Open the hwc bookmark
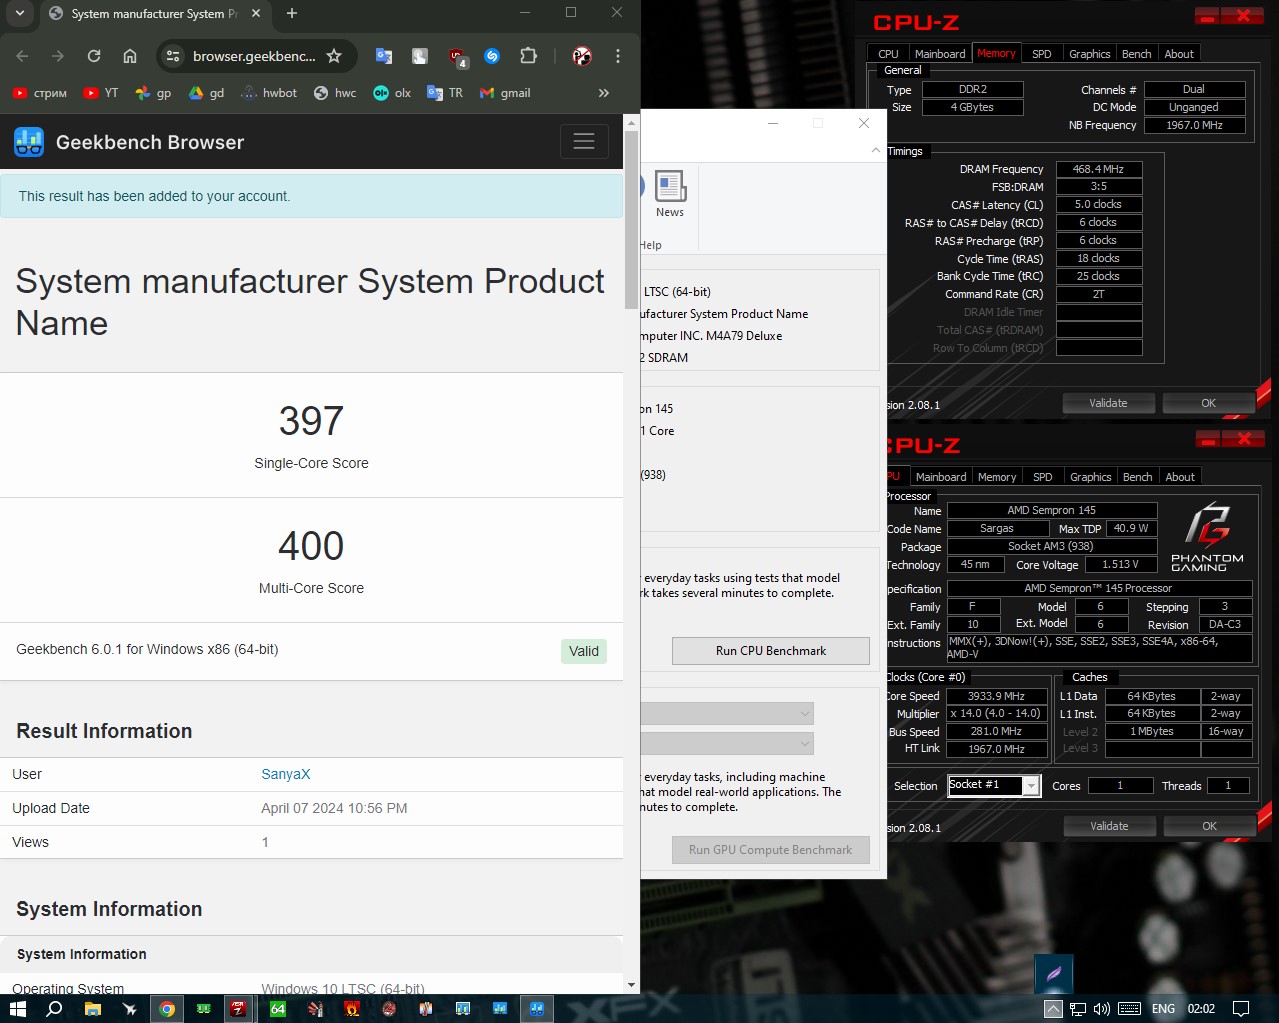 [335, 93]
